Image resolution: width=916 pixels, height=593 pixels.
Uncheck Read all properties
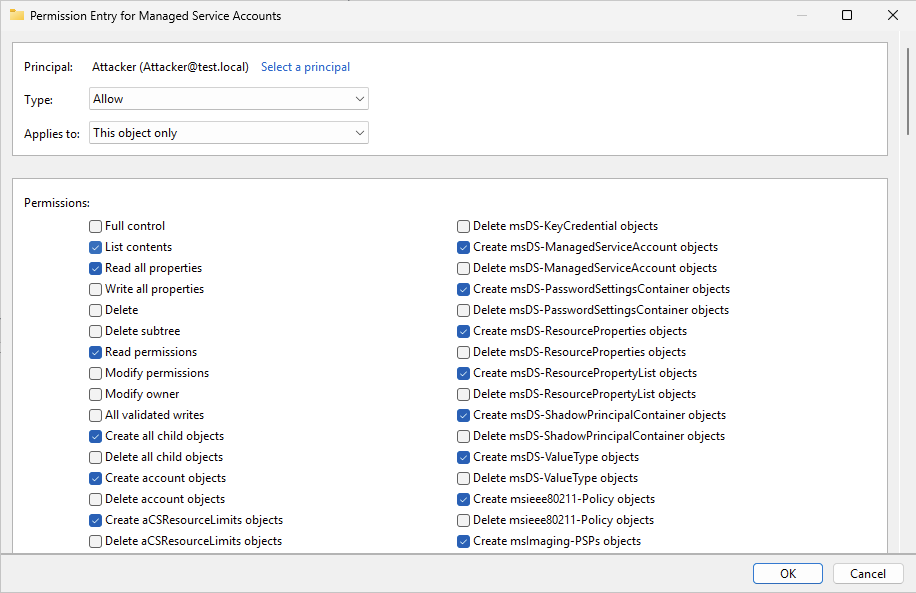pyautogui.click(x=95, y=268)
